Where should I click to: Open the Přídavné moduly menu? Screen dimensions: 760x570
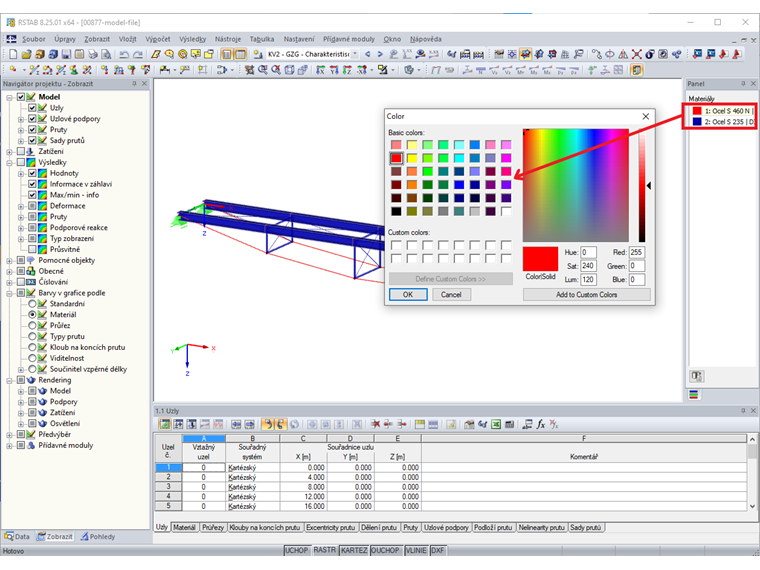point(349,39)
